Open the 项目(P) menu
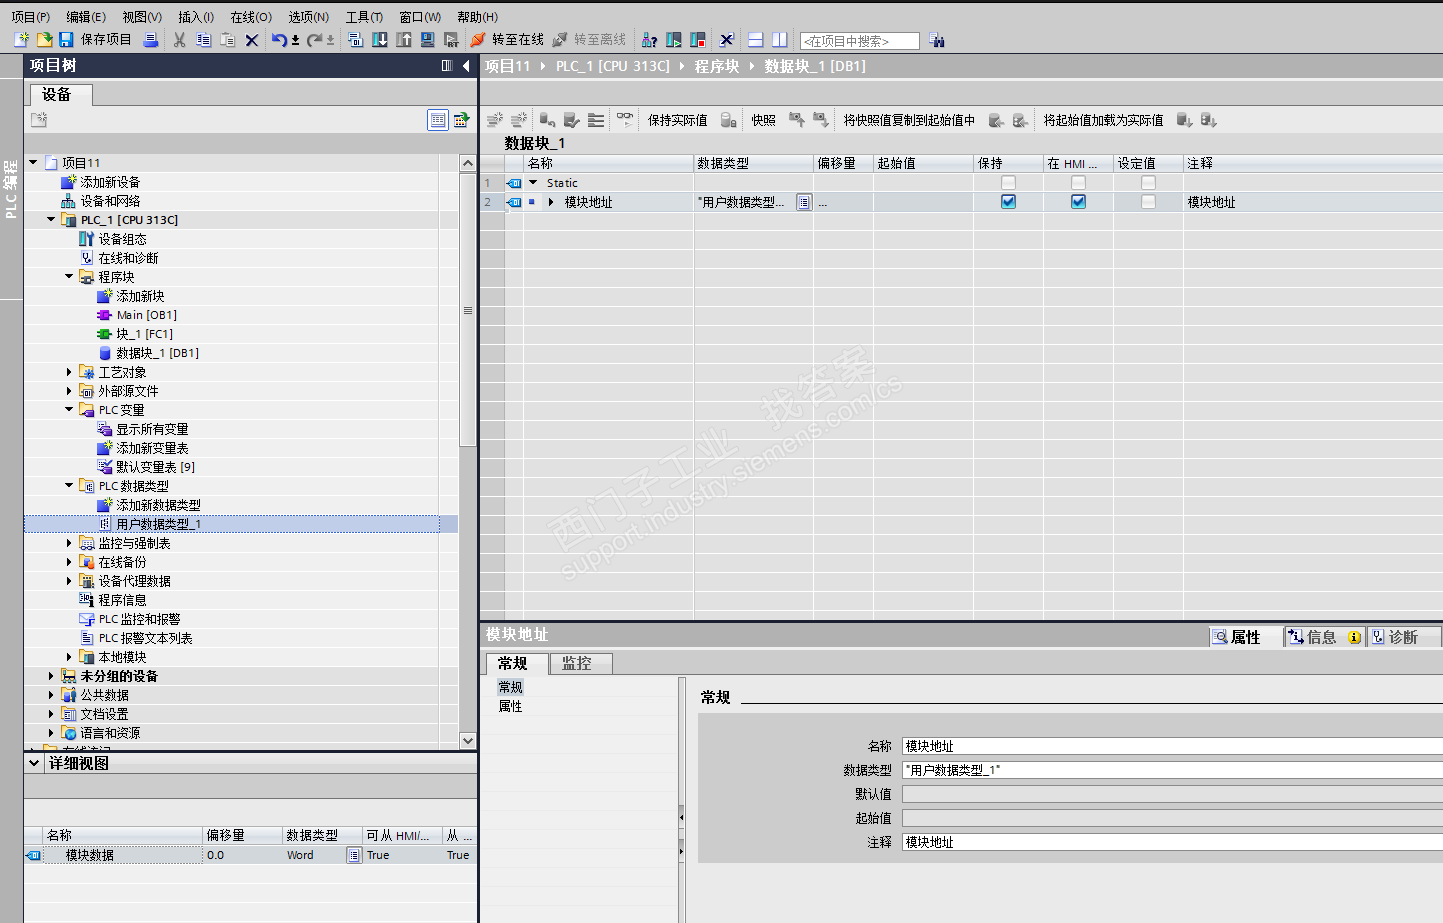The width and height of the screenshot is (1443, 923). click(x=30, y=17)
